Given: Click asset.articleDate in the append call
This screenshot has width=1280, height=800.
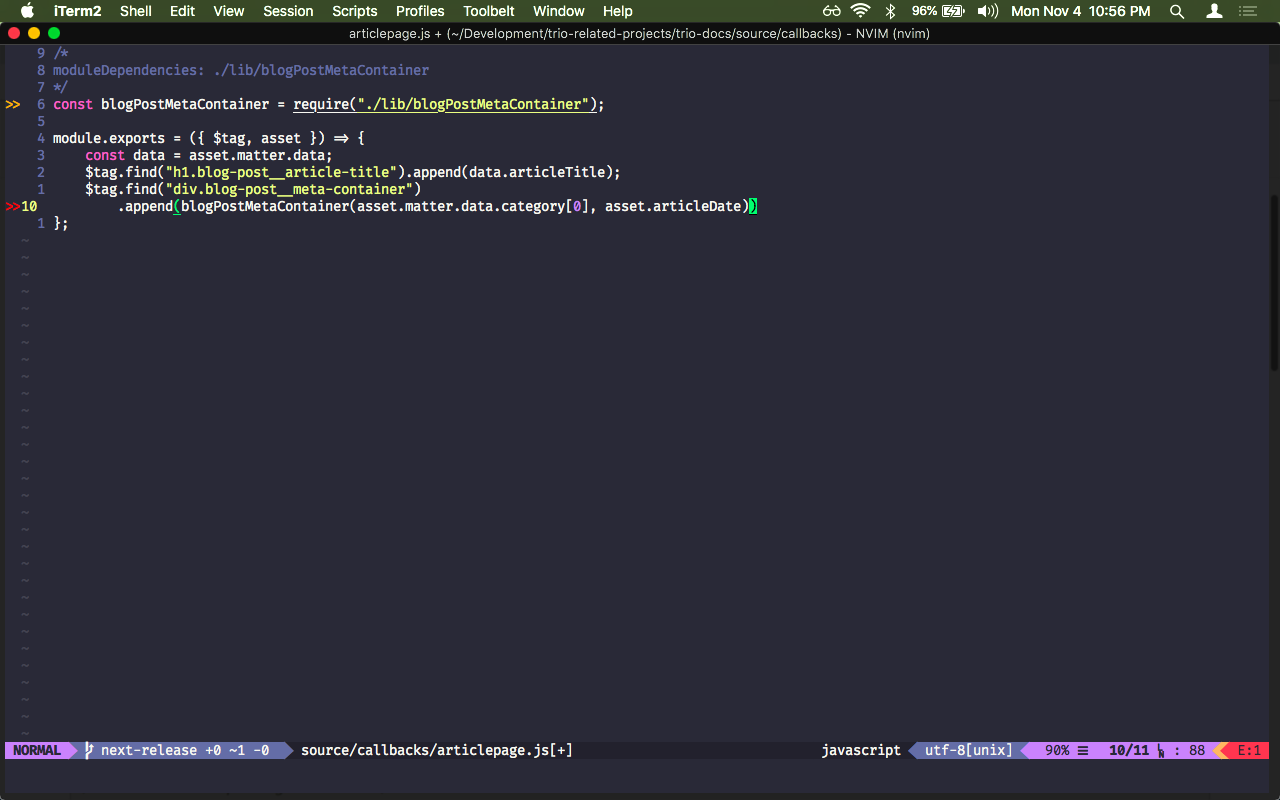Looking at the screenshot, I should click(673, 206).
